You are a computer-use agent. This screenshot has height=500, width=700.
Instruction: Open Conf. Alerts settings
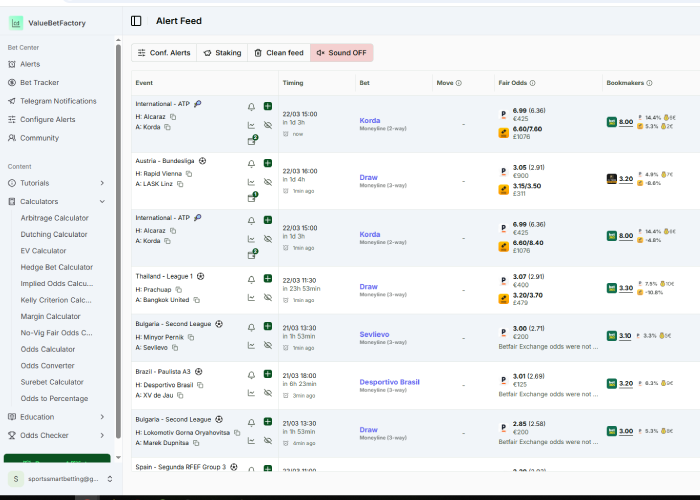pos(164,53)
